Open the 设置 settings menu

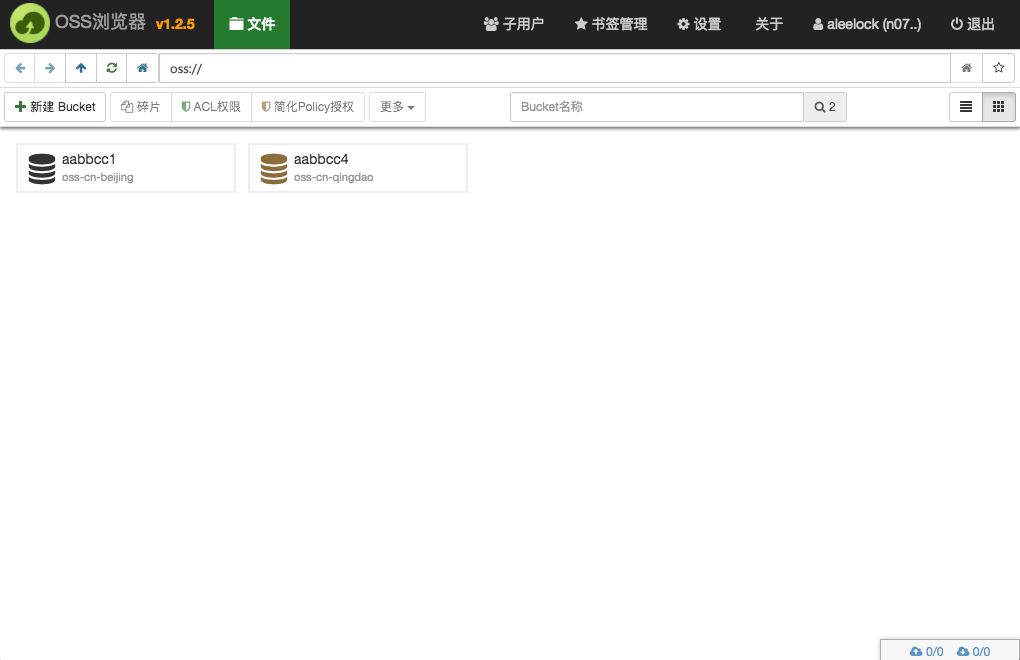pyautogui.click(x=699, y=24)
